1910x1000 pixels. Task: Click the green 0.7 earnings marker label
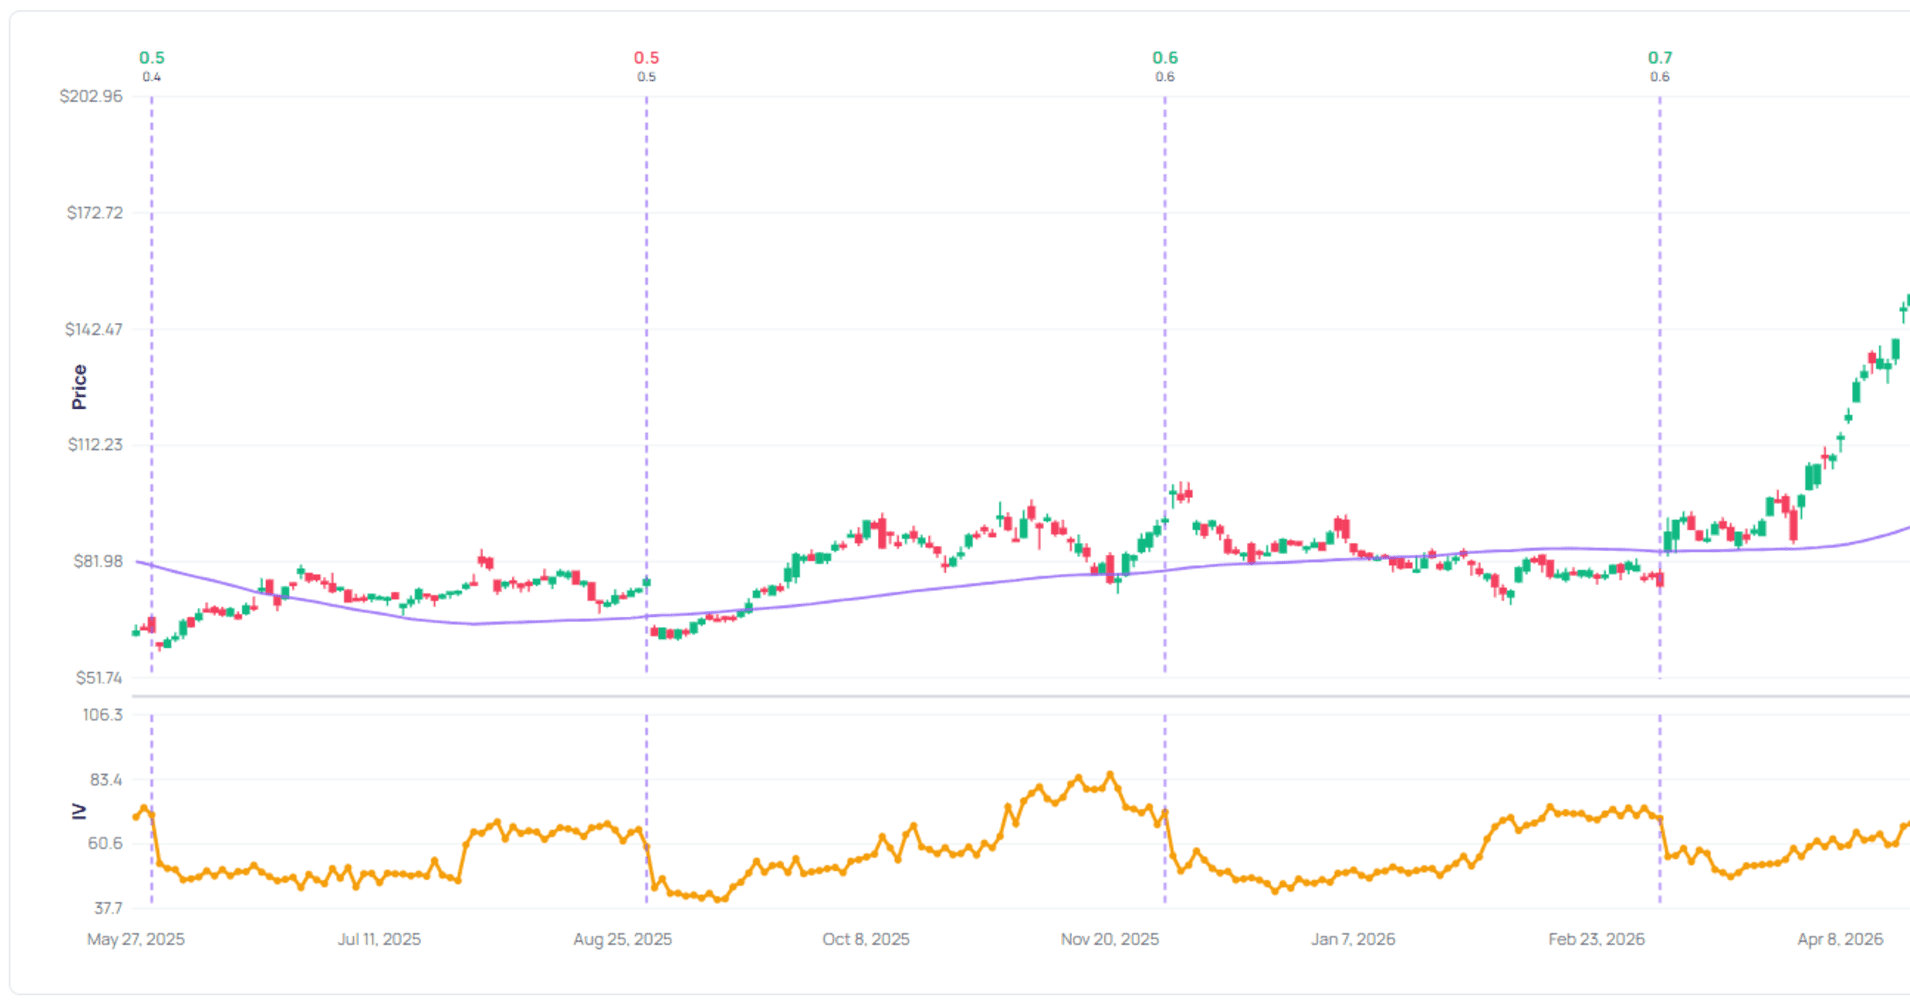tap(1660, 58)
